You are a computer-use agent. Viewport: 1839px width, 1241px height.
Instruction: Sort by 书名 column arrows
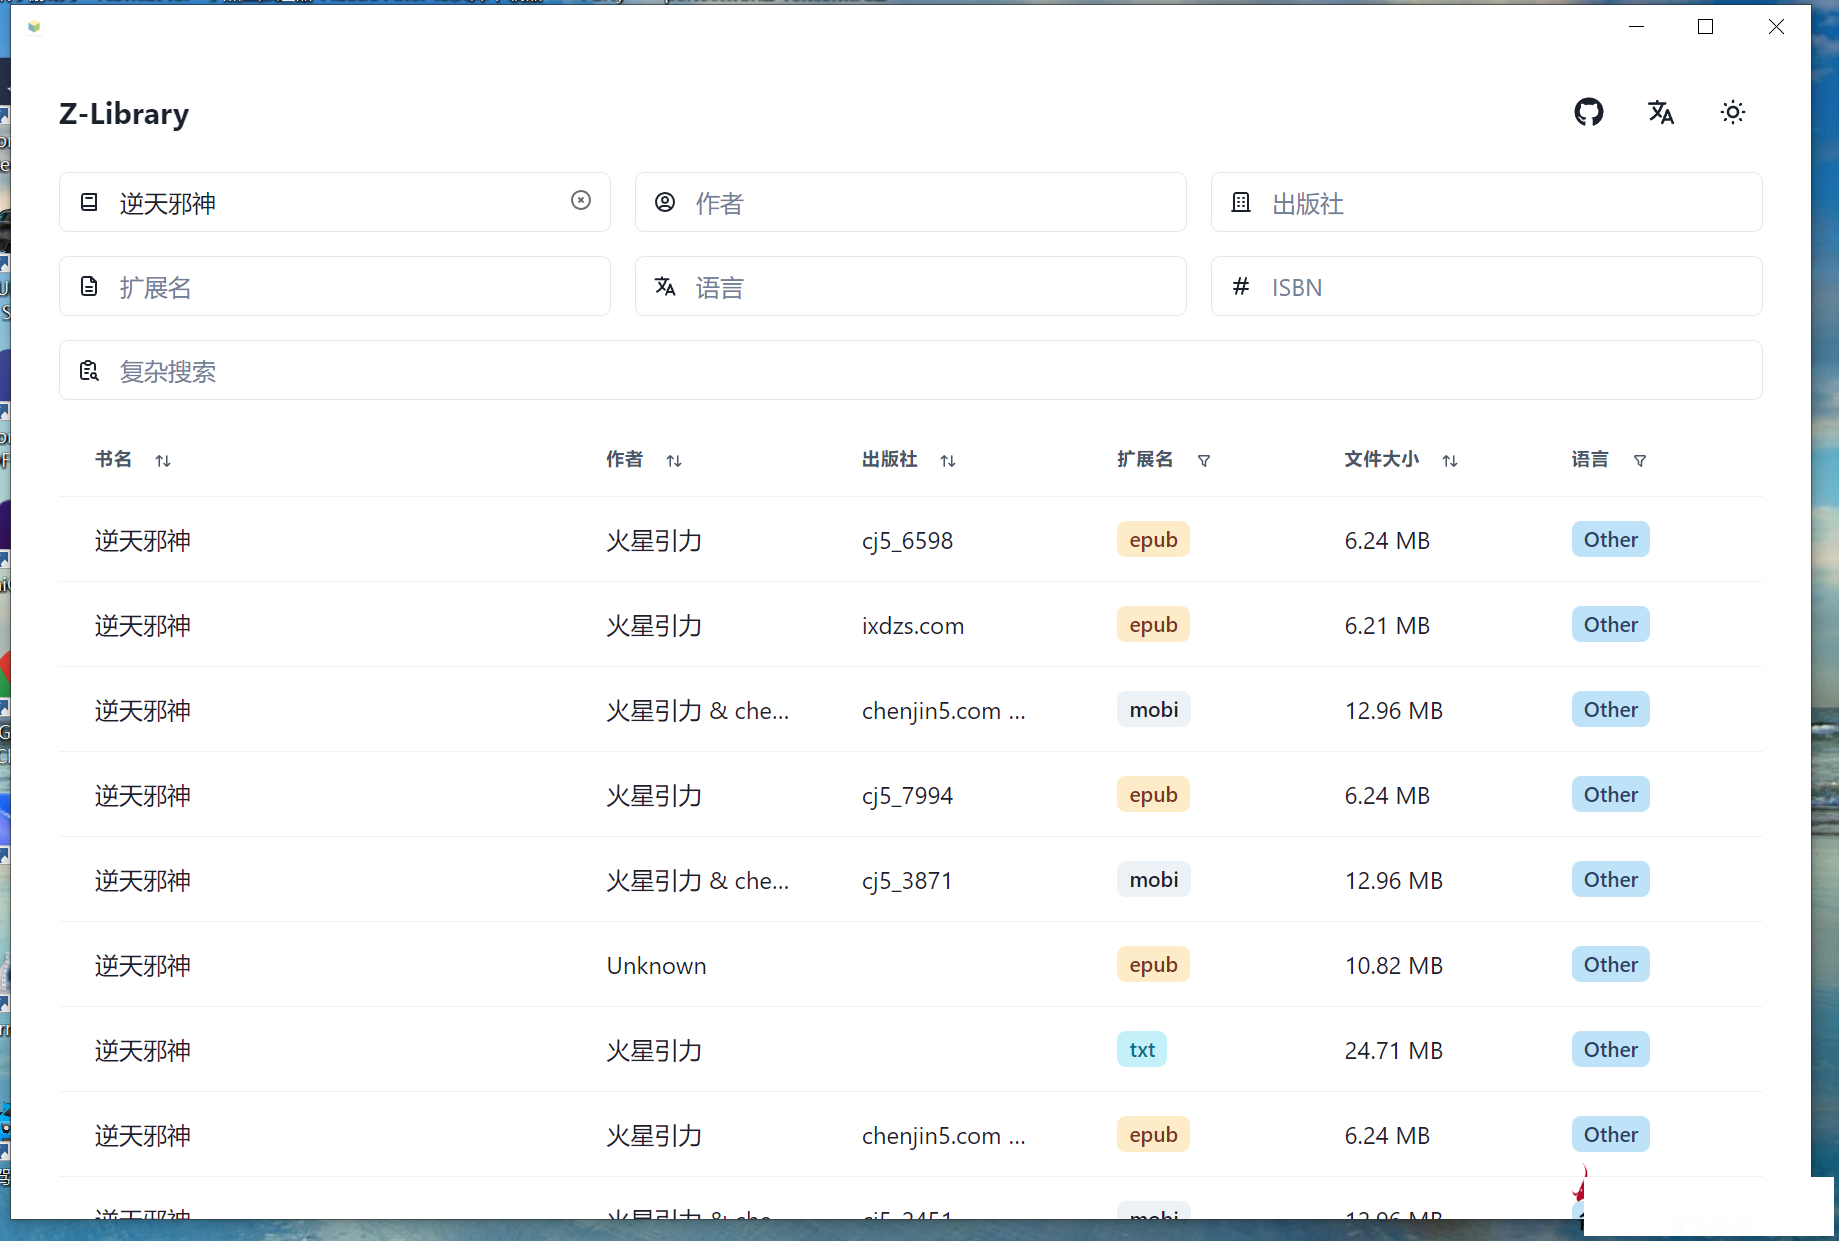[x=163, y=461]
